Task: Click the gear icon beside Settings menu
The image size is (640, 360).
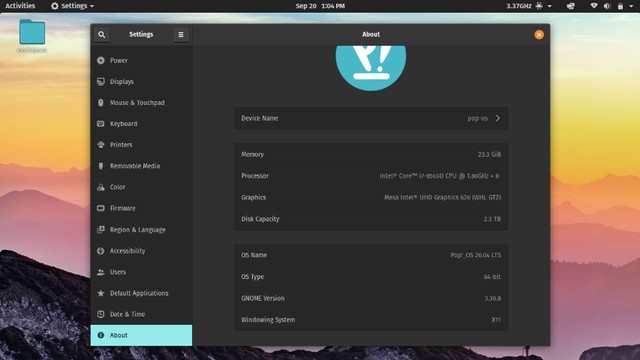Action: (55, 6)
